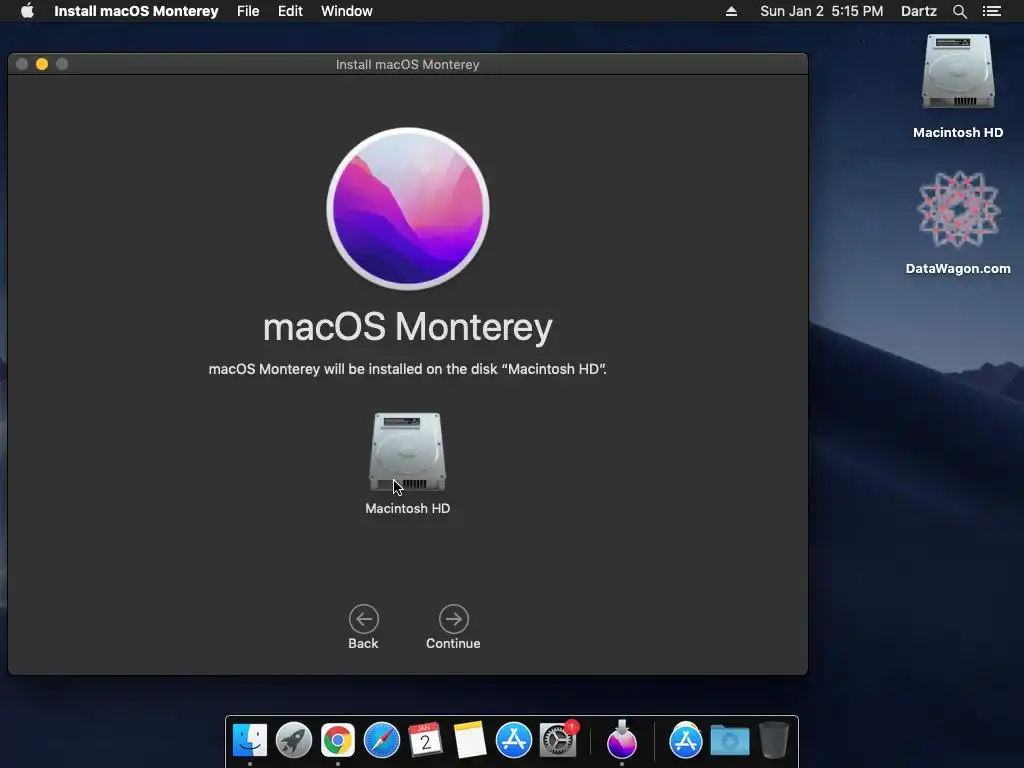Select DataWagon.com desktop icon

958,209
